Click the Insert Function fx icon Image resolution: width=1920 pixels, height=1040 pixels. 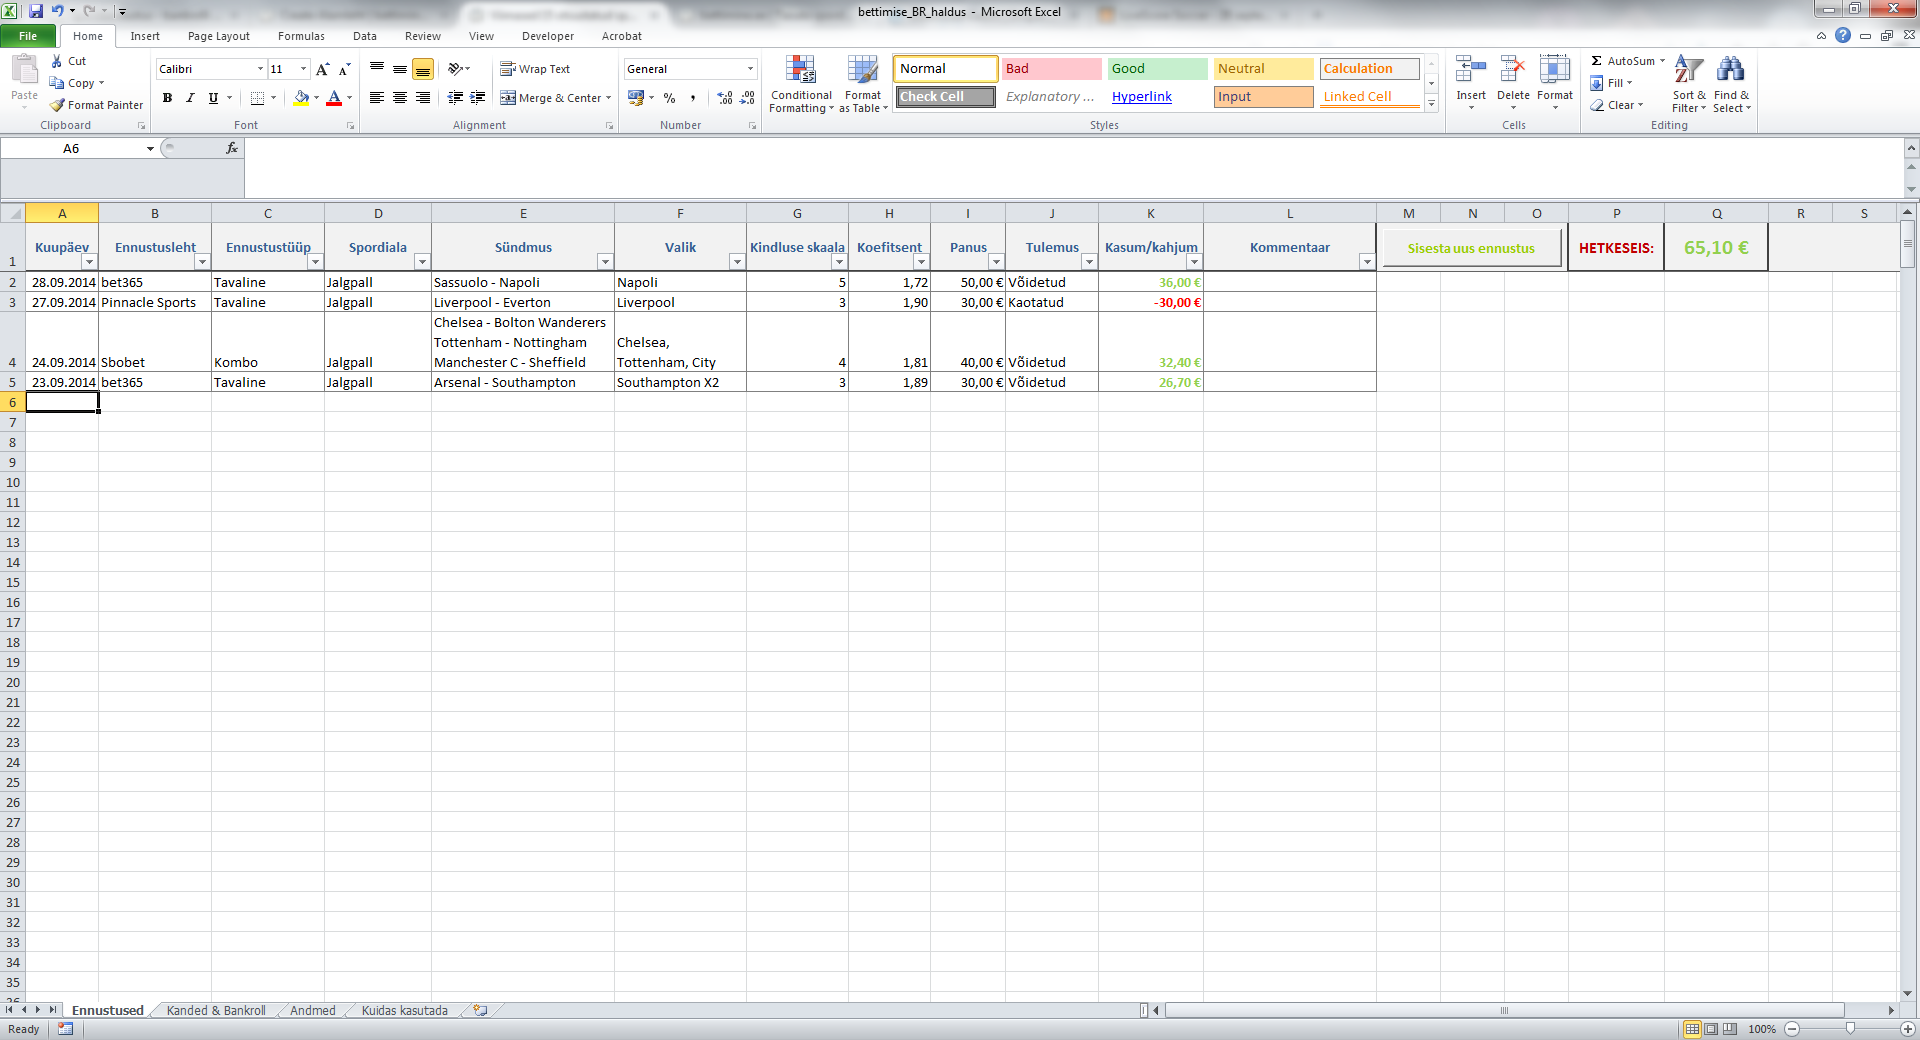pyautogui.click(x=231, y=148)
